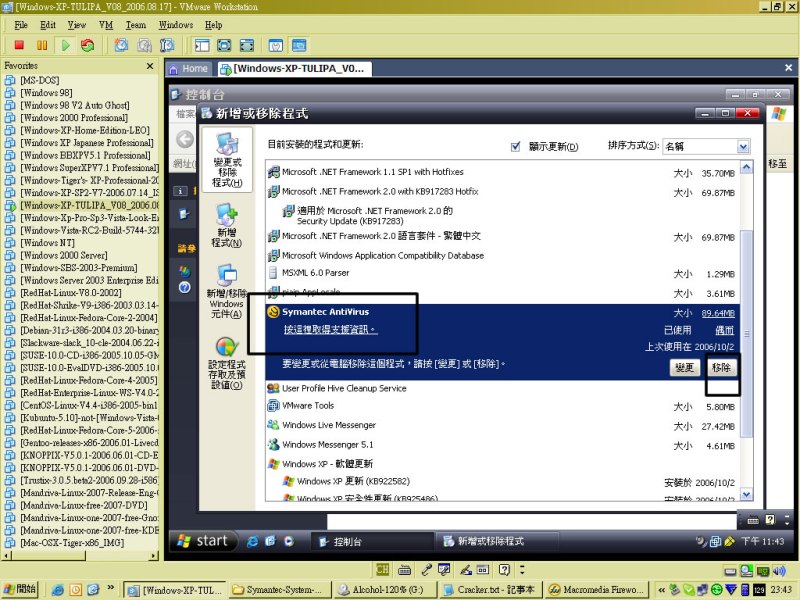The width and height of the screenshot is (800, 600).
Task: Click the green Power On play icon
Action: (x=65, y=45)
